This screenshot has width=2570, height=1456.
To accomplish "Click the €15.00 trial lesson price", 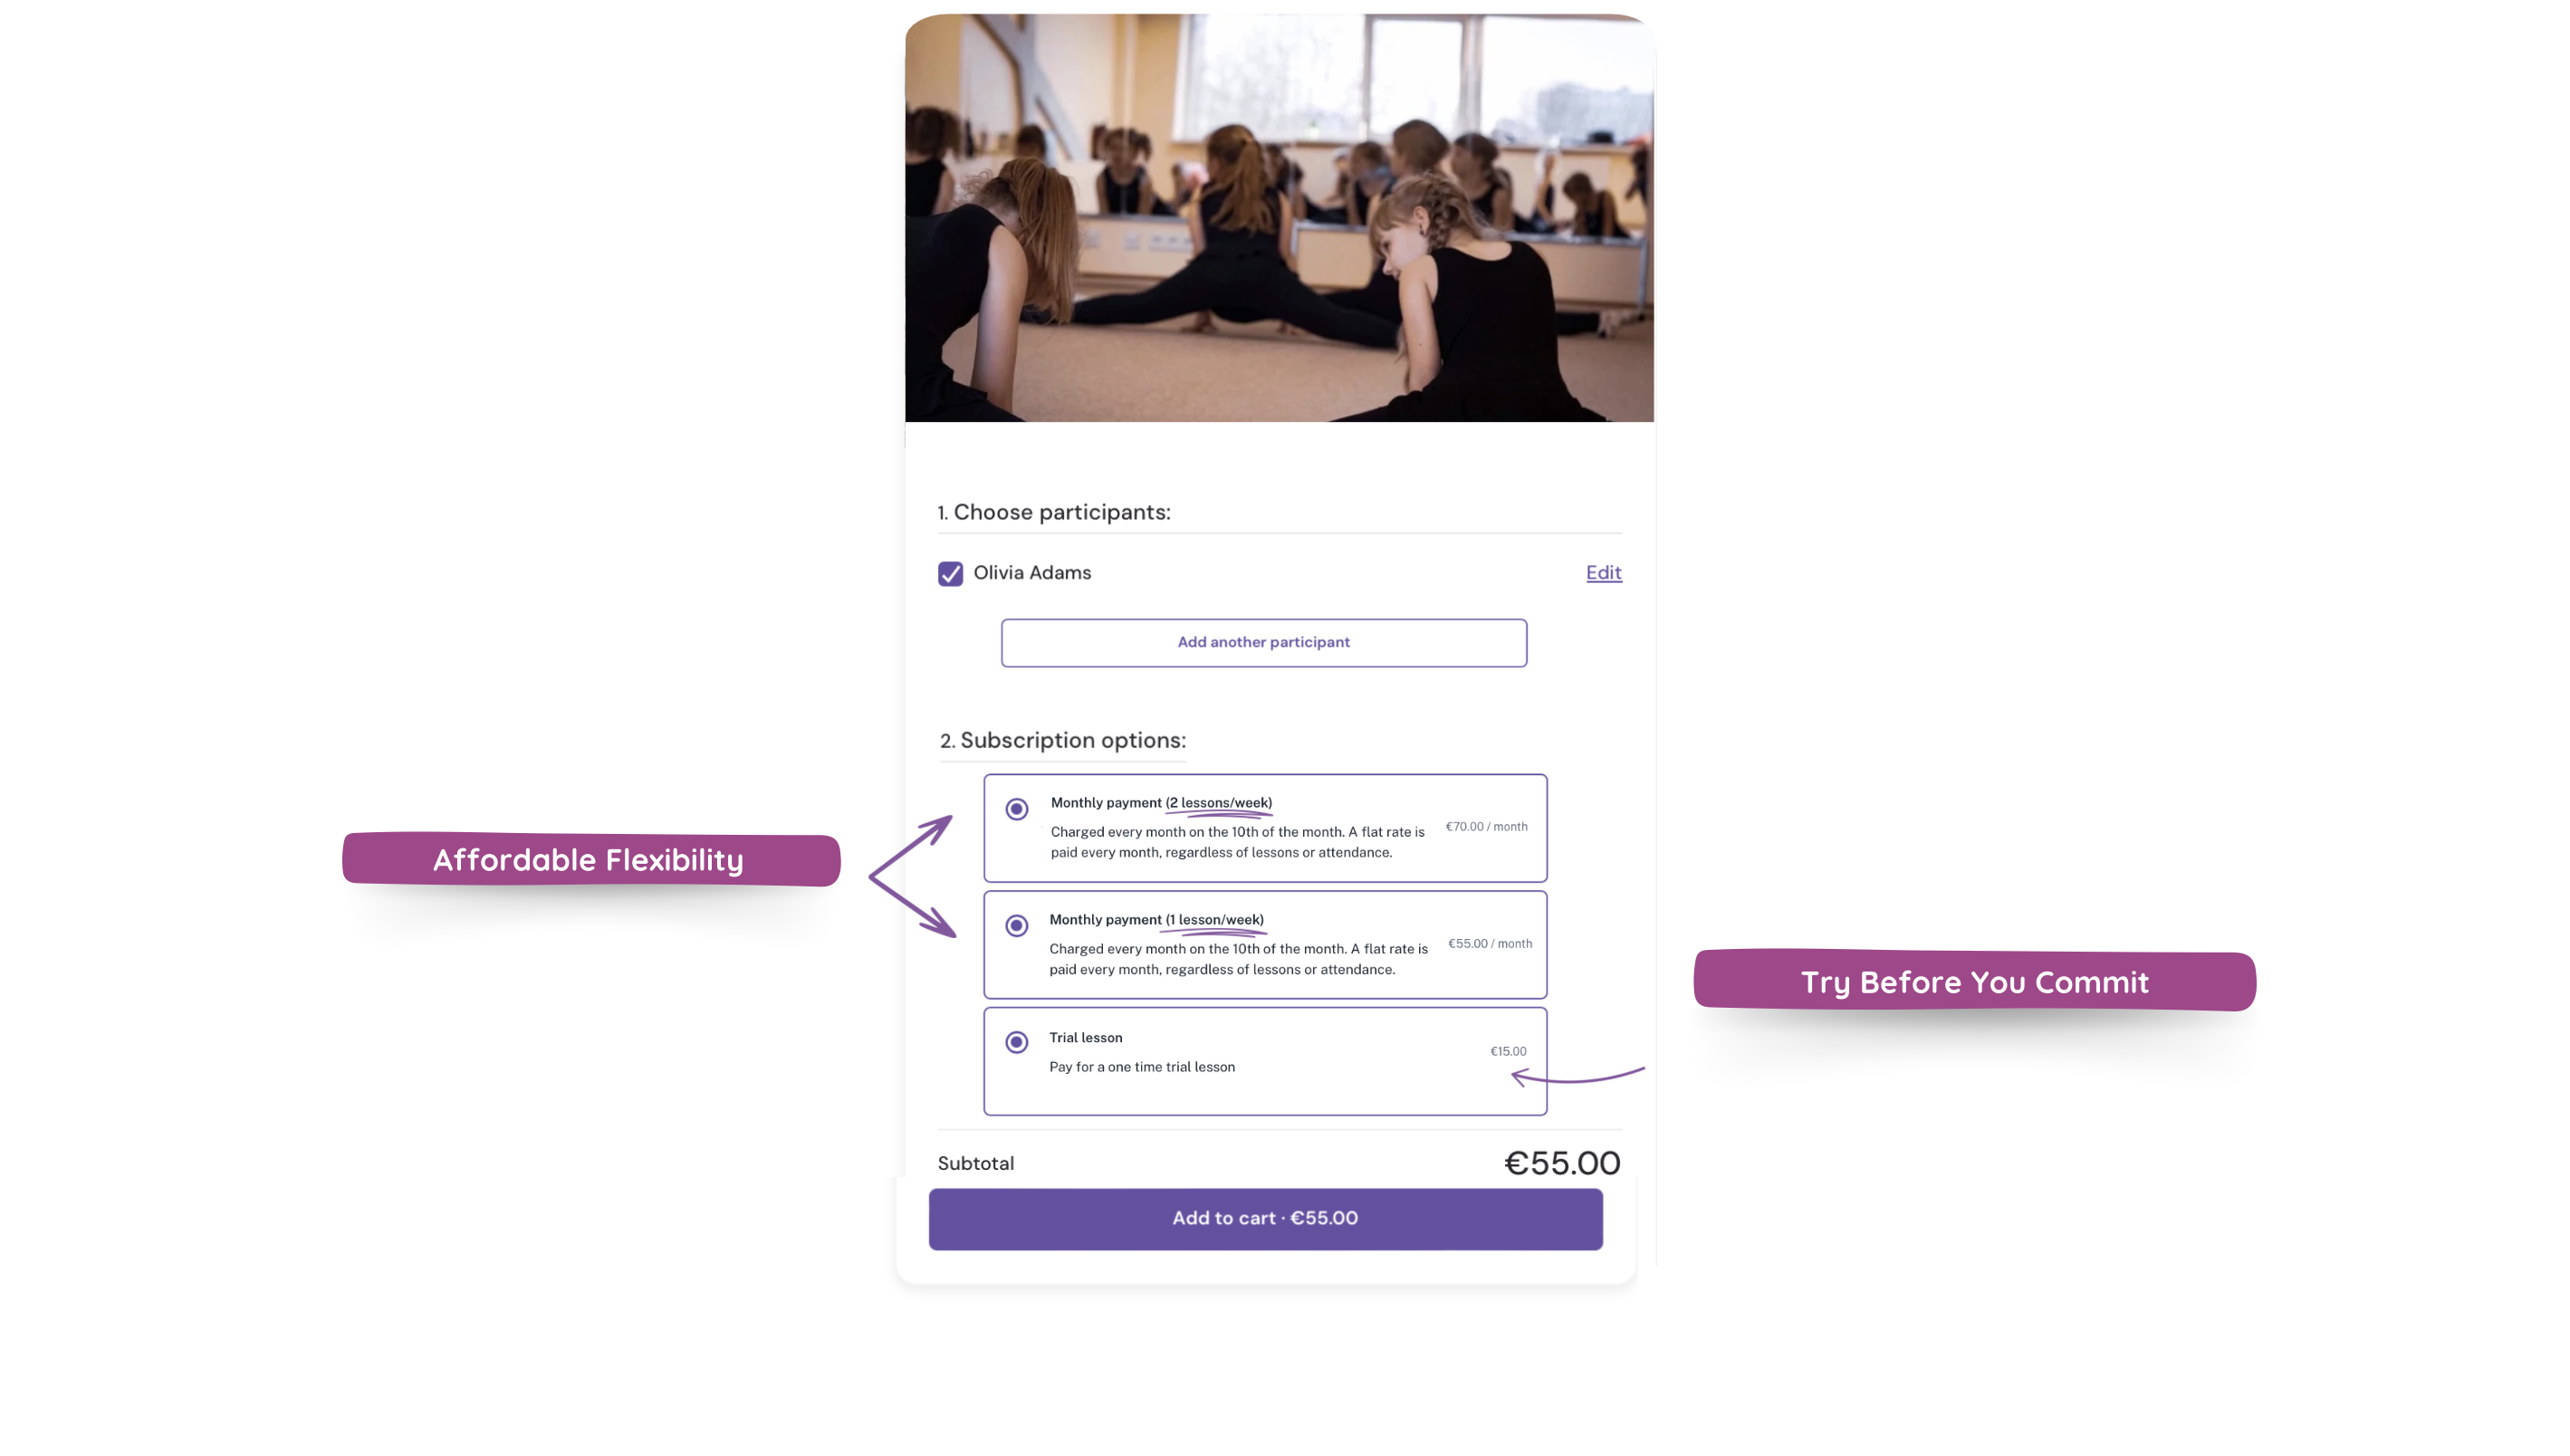I will click(1508, 1050).
